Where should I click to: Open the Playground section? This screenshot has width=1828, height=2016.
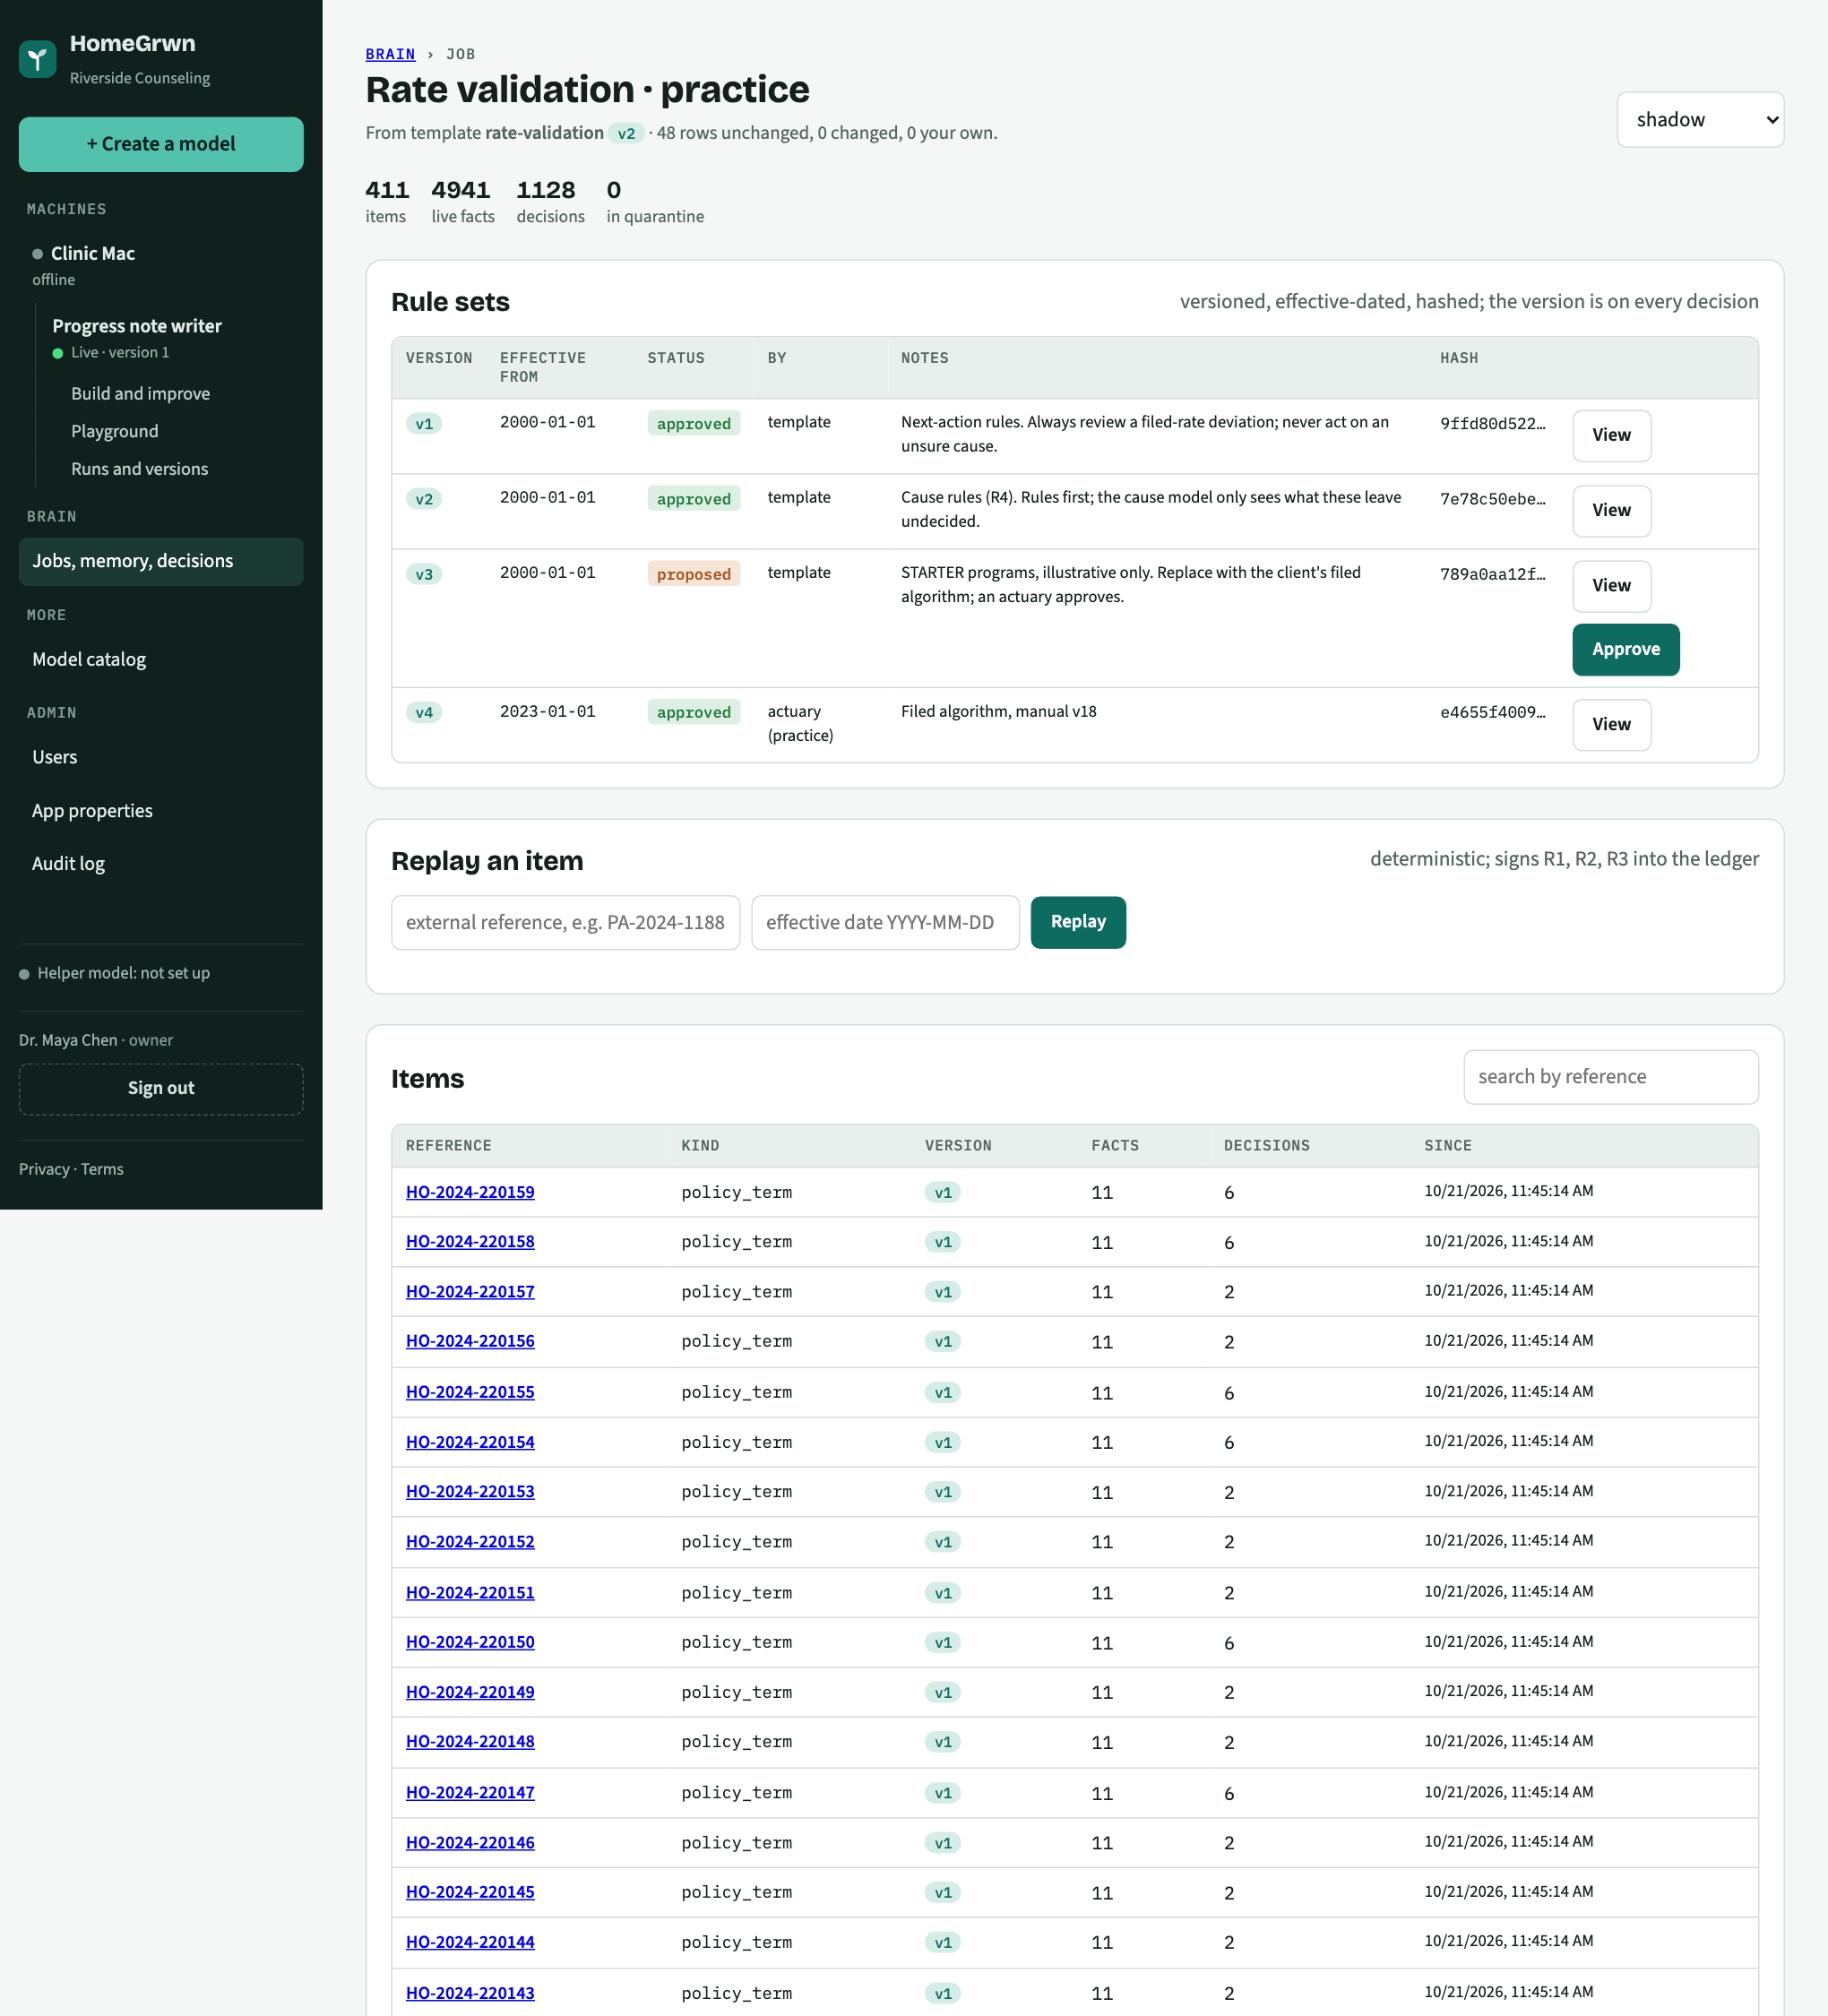coord(115,432)
